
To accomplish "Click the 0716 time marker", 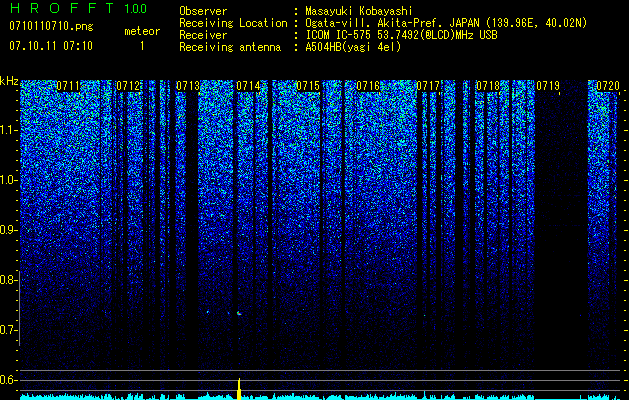I will (x=368, y=86).
